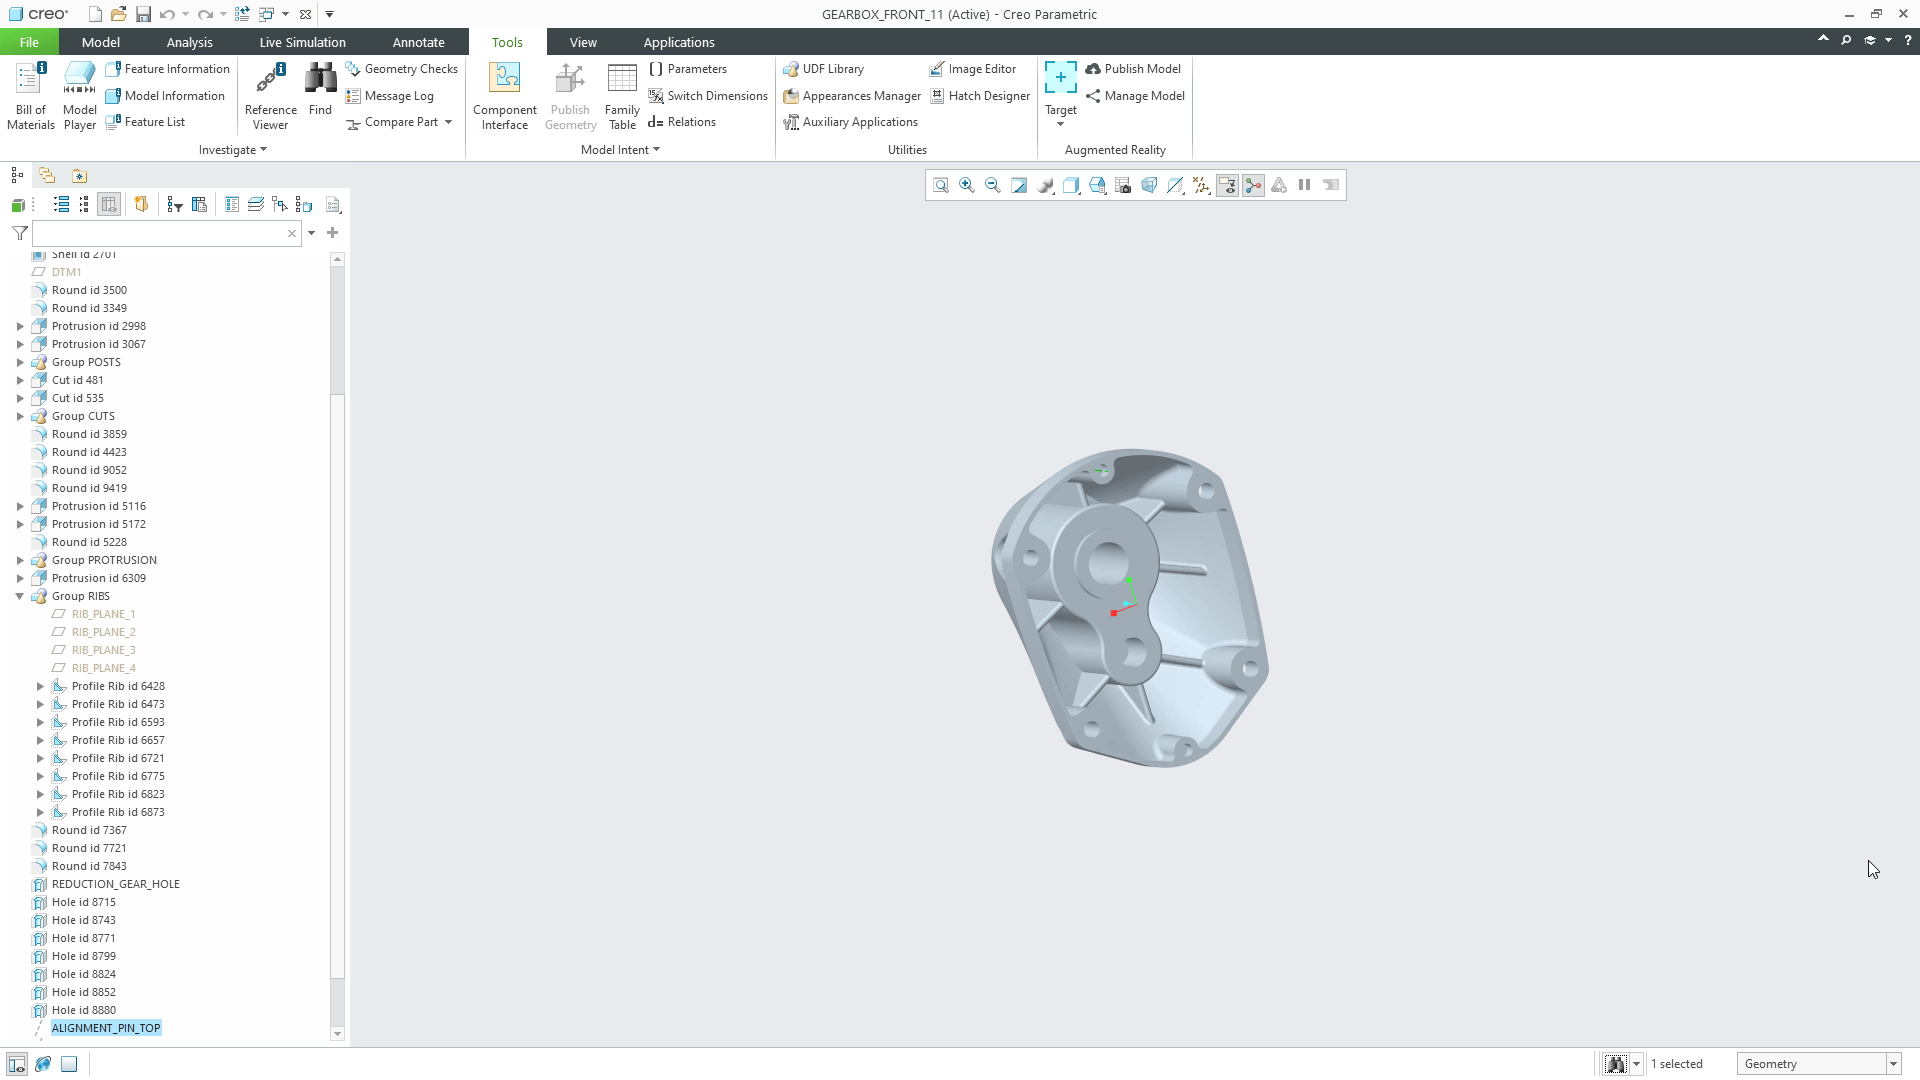This screenshot has width=1920, height=1080.
Task: Toggle annotation display in graphics toolbar
Action: coord(1227,185)
